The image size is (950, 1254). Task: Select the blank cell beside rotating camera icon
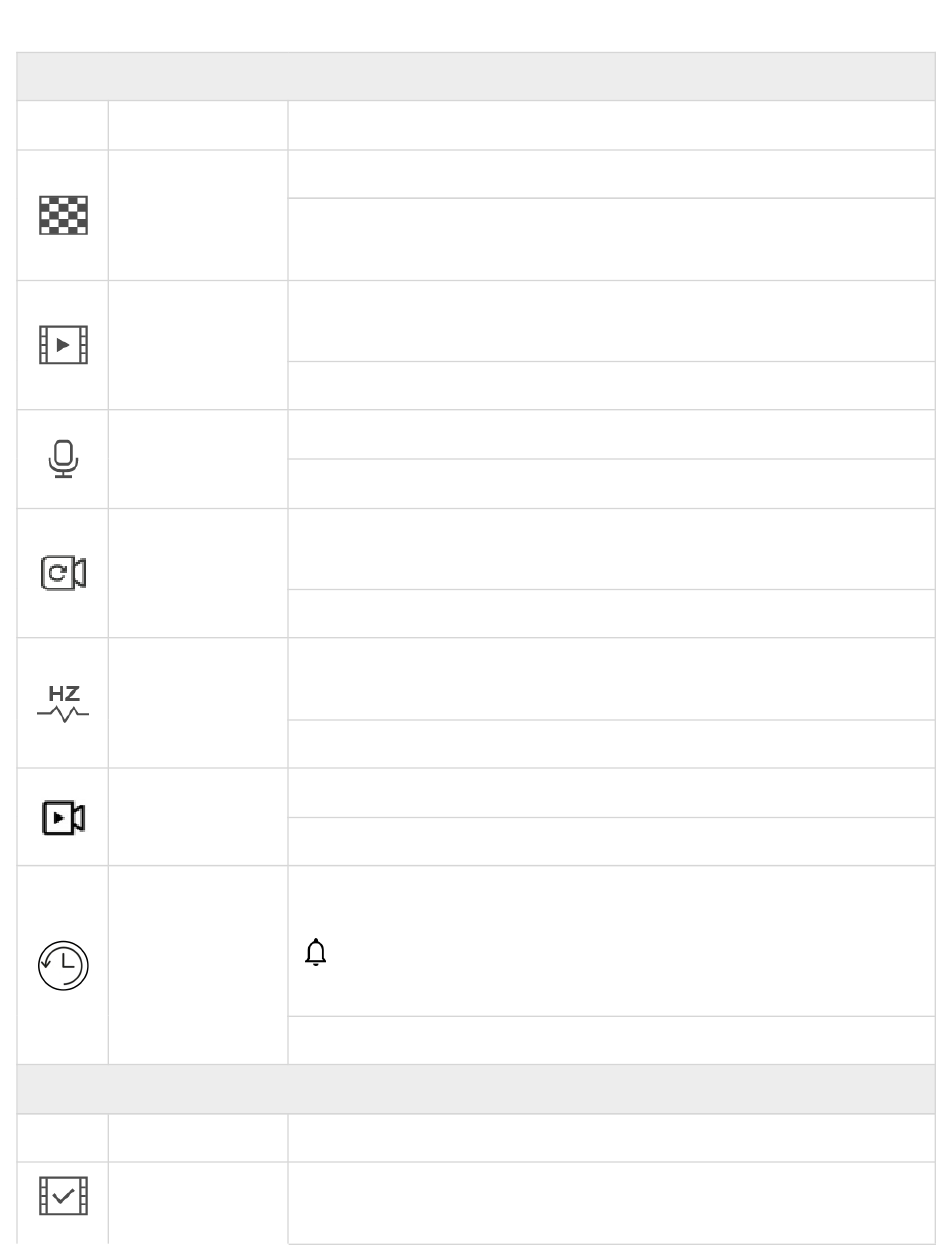click(198, 573)
